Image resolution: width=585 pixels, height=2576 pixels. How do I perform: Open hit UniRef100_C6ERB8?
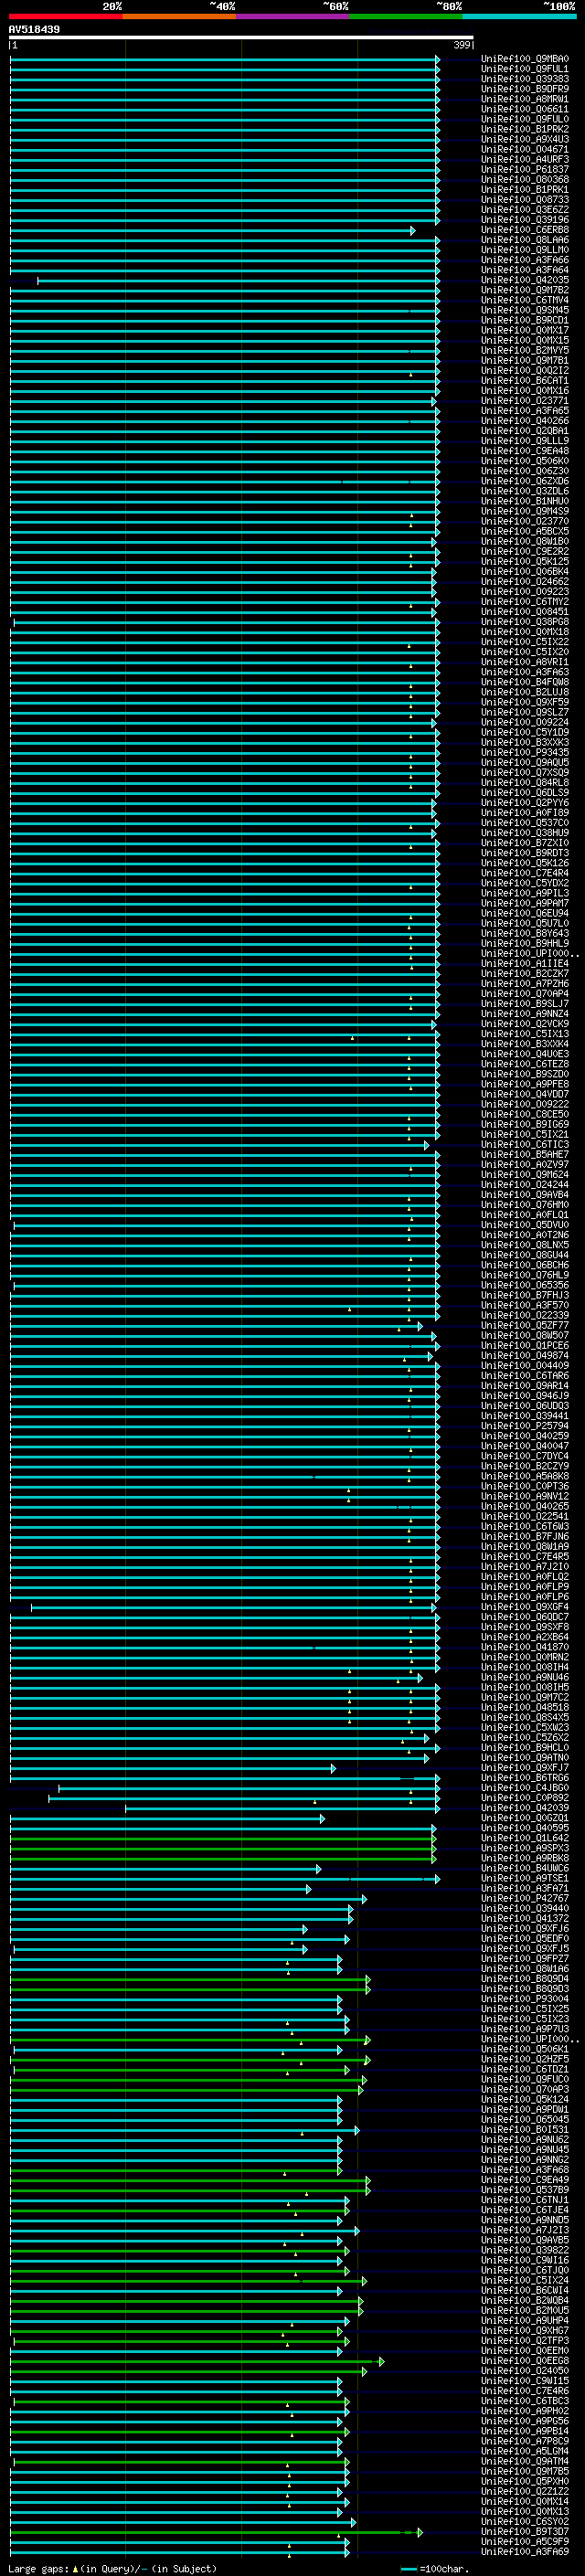[525, 230]
